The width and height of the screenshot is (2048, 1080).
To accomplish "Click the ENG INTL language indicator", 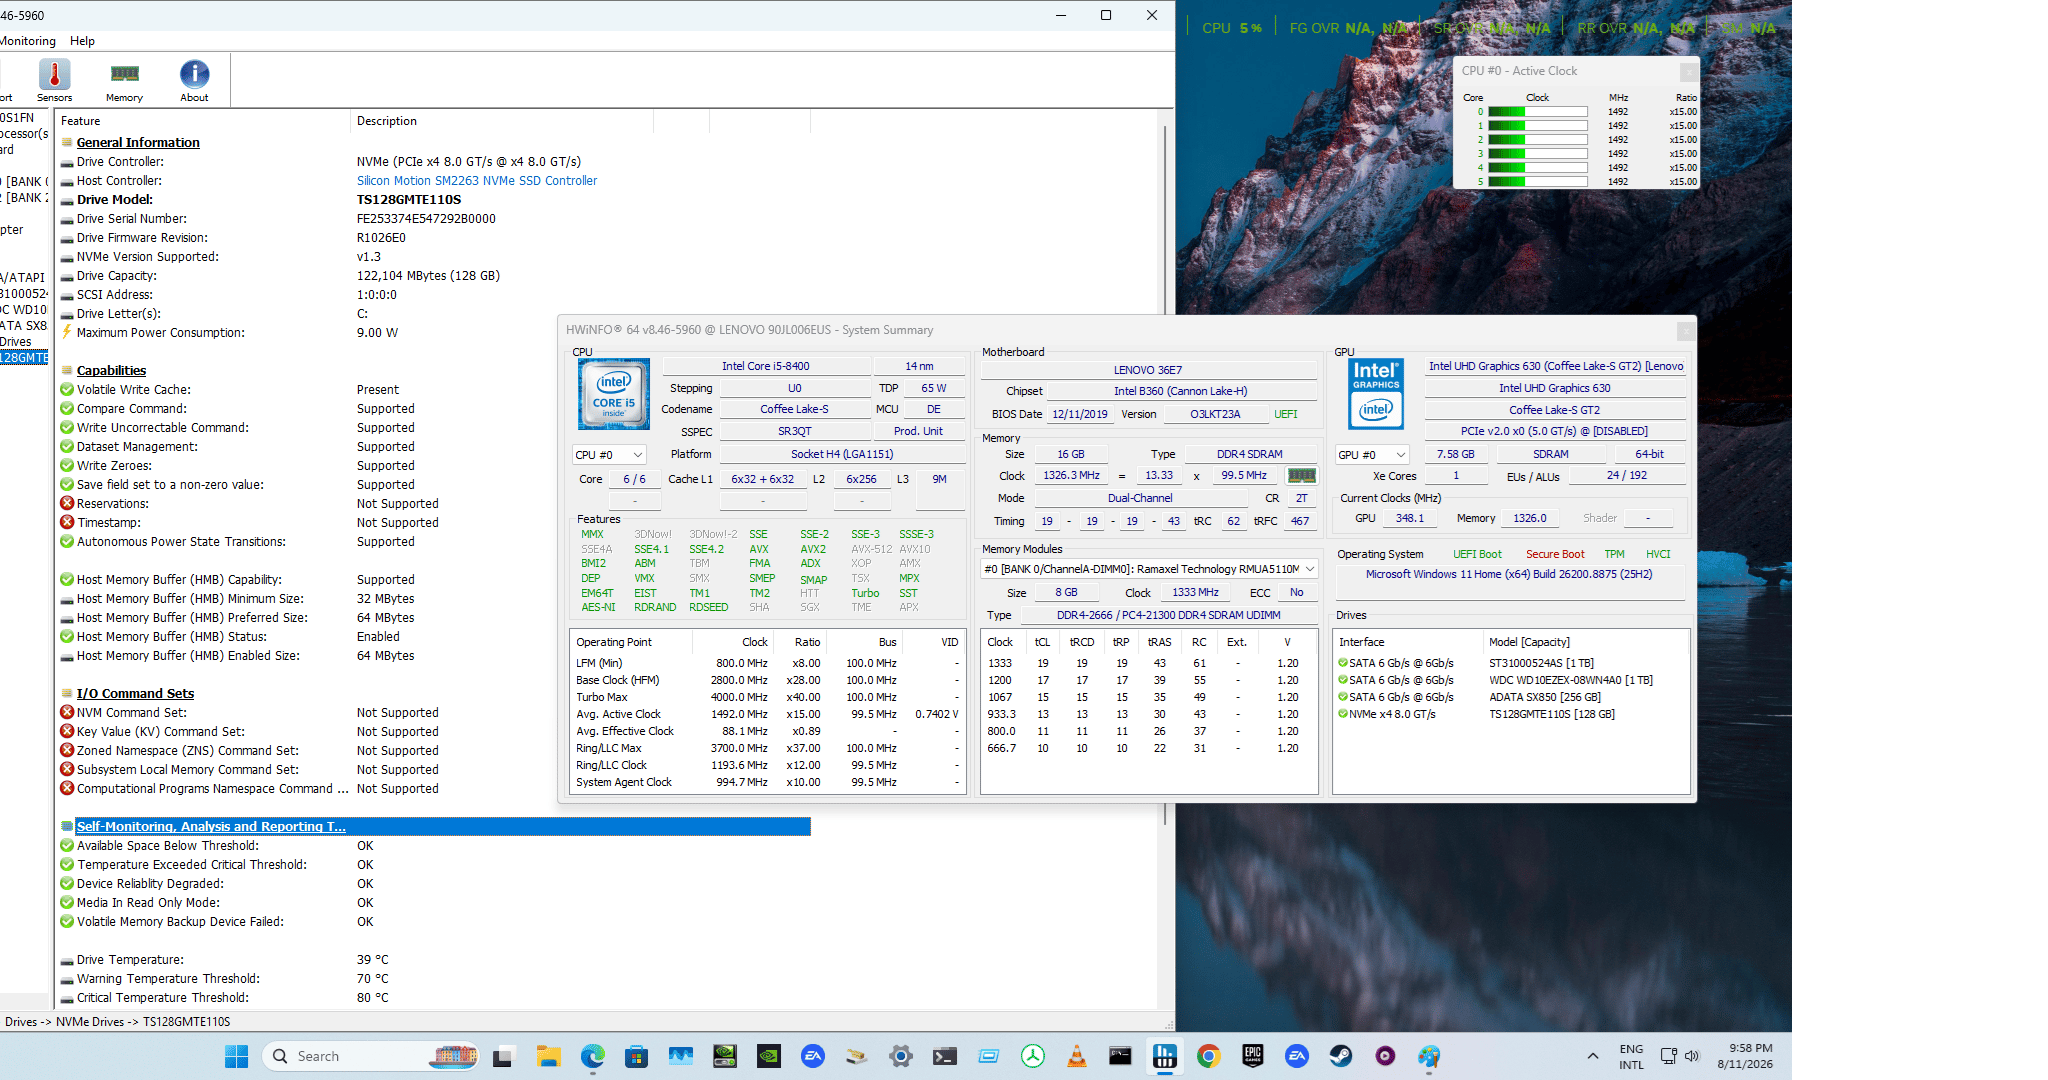I will 1631,1056.
